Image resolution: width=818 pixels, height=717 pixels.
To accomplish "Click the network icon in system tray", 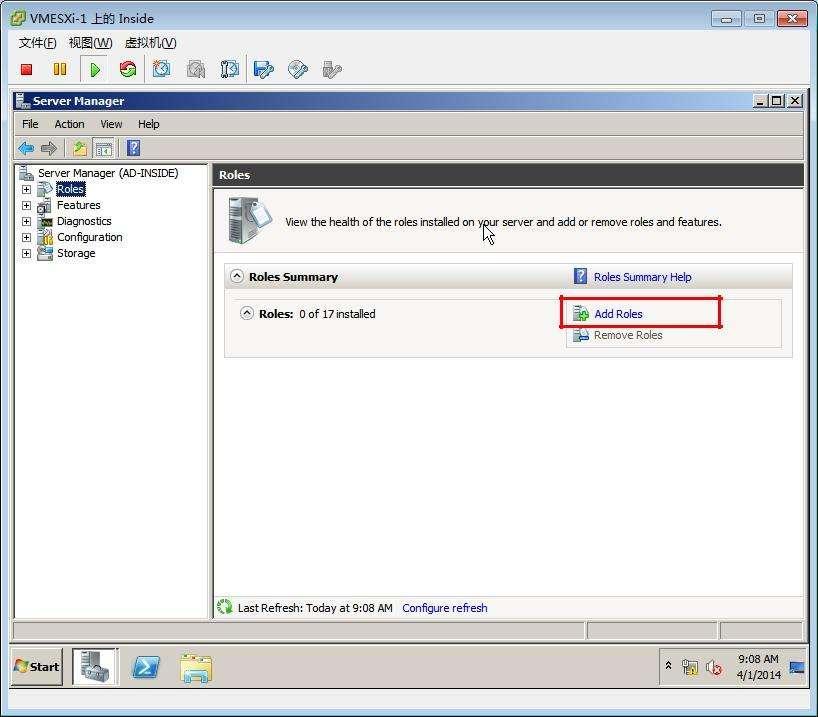I will [690, 667].
